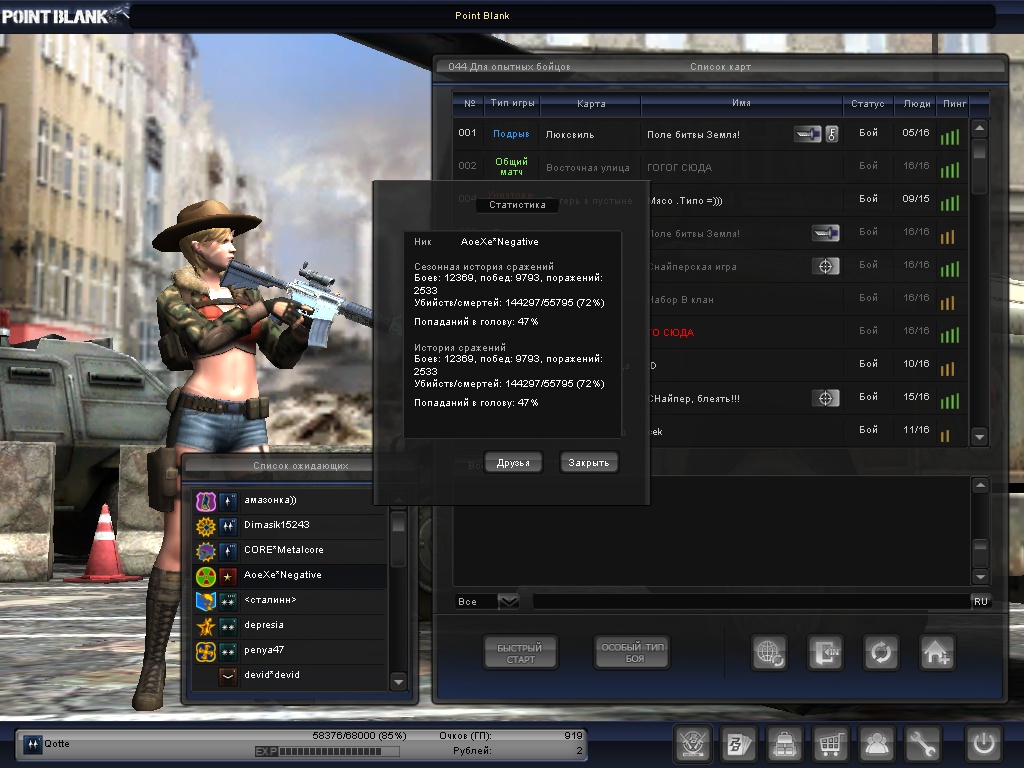Sort rooms by 'Карта' column header

pos(590,104)
